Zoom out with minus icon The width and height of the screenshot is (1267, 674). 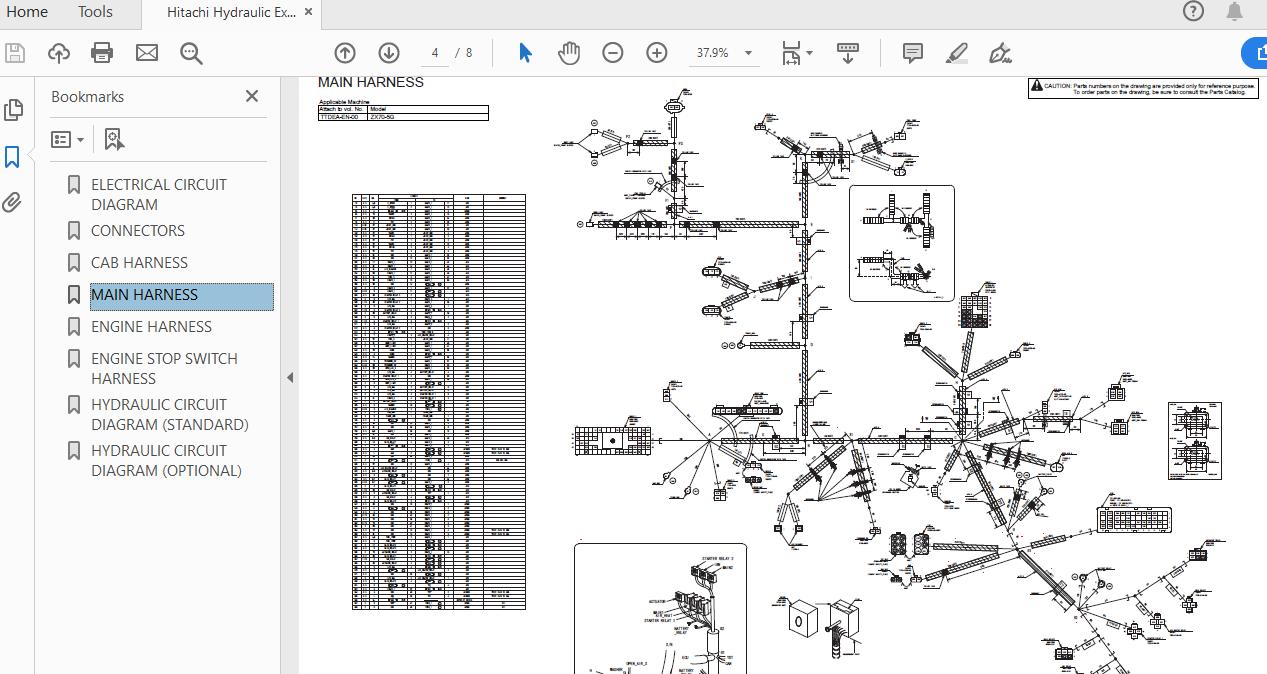613,53
